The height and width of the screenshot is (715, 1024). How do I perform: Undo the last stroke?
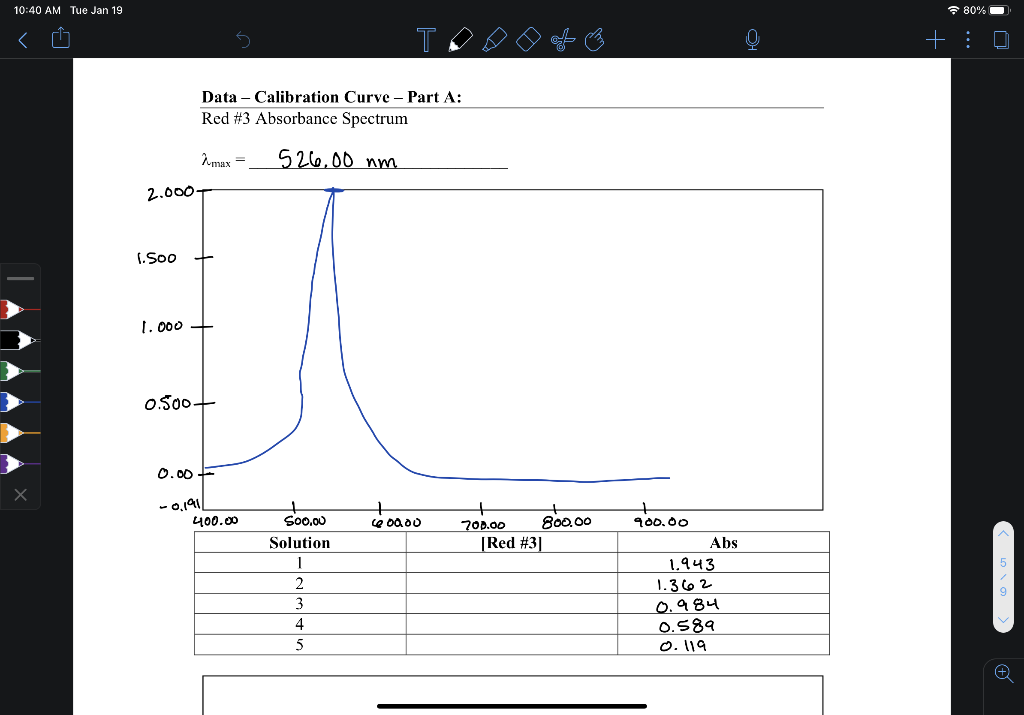243,40
